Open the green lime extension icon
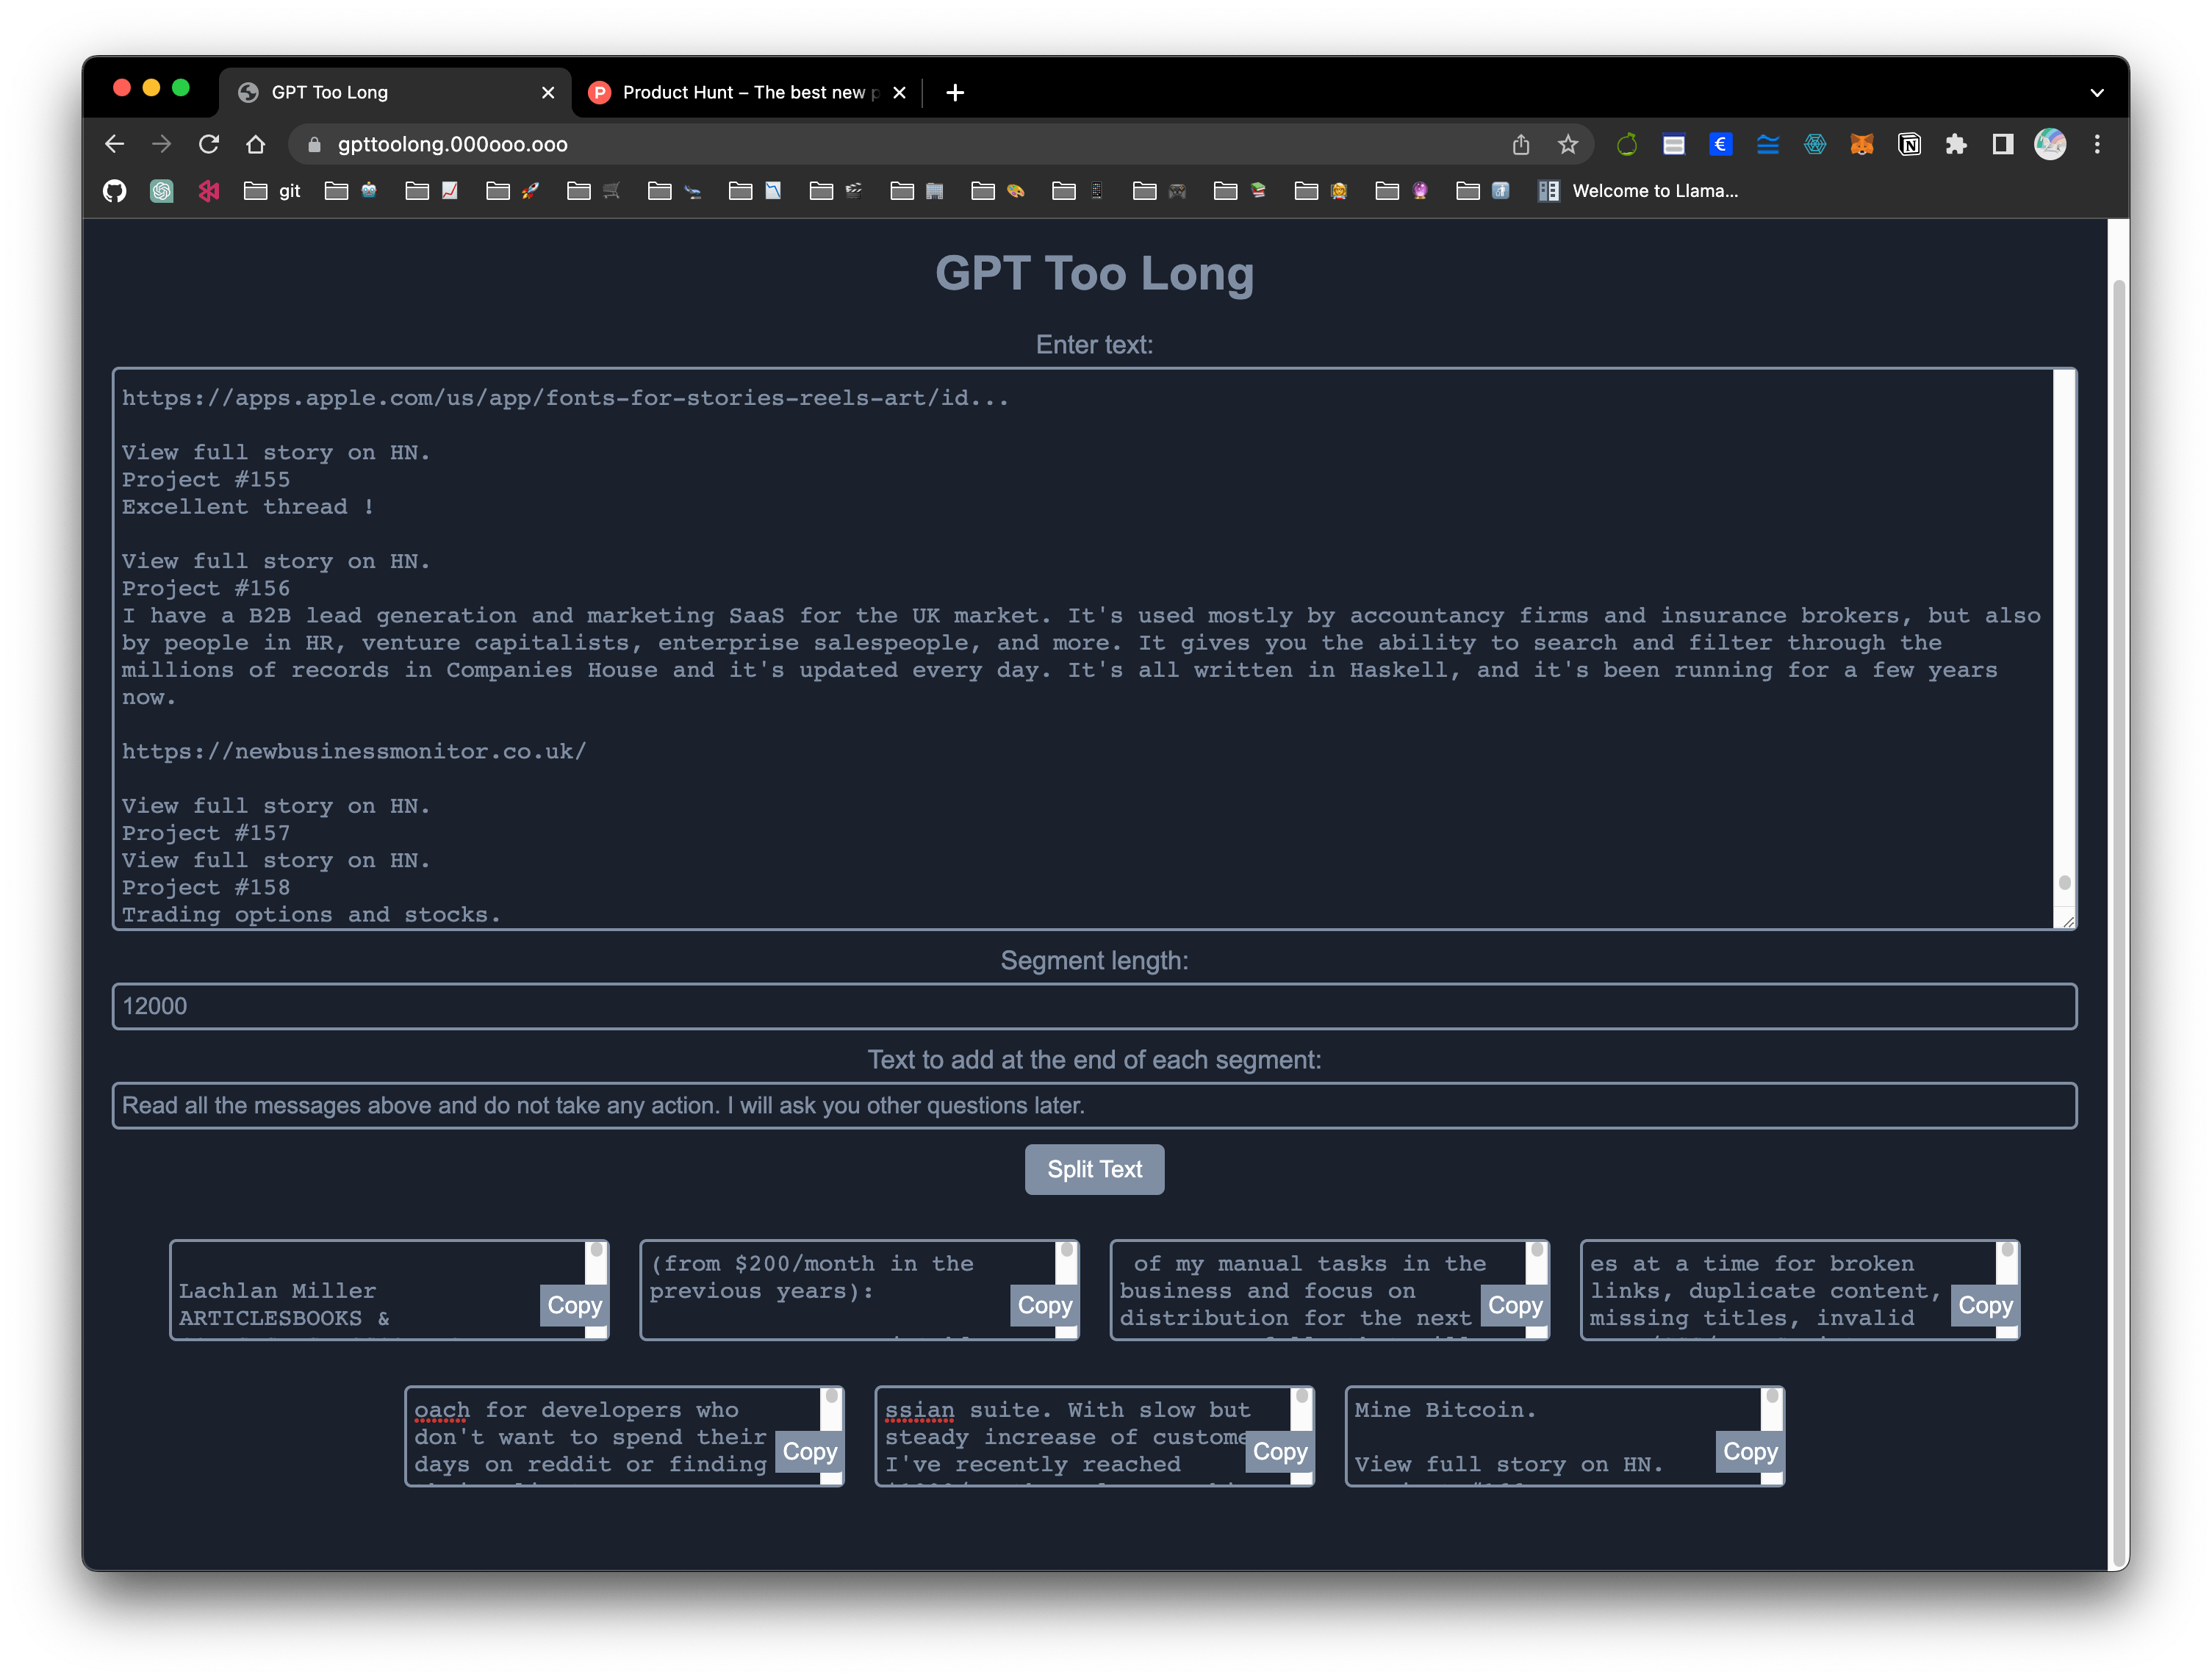This screenshot has height=1680, width=2212. coord(1627,144)
